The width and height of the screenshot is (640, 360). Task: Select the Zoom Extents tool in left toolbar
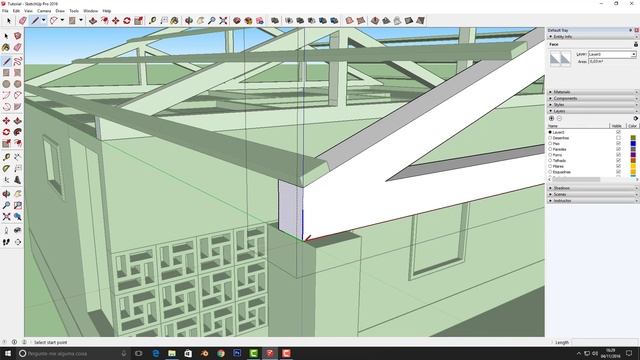coord(6,217)
